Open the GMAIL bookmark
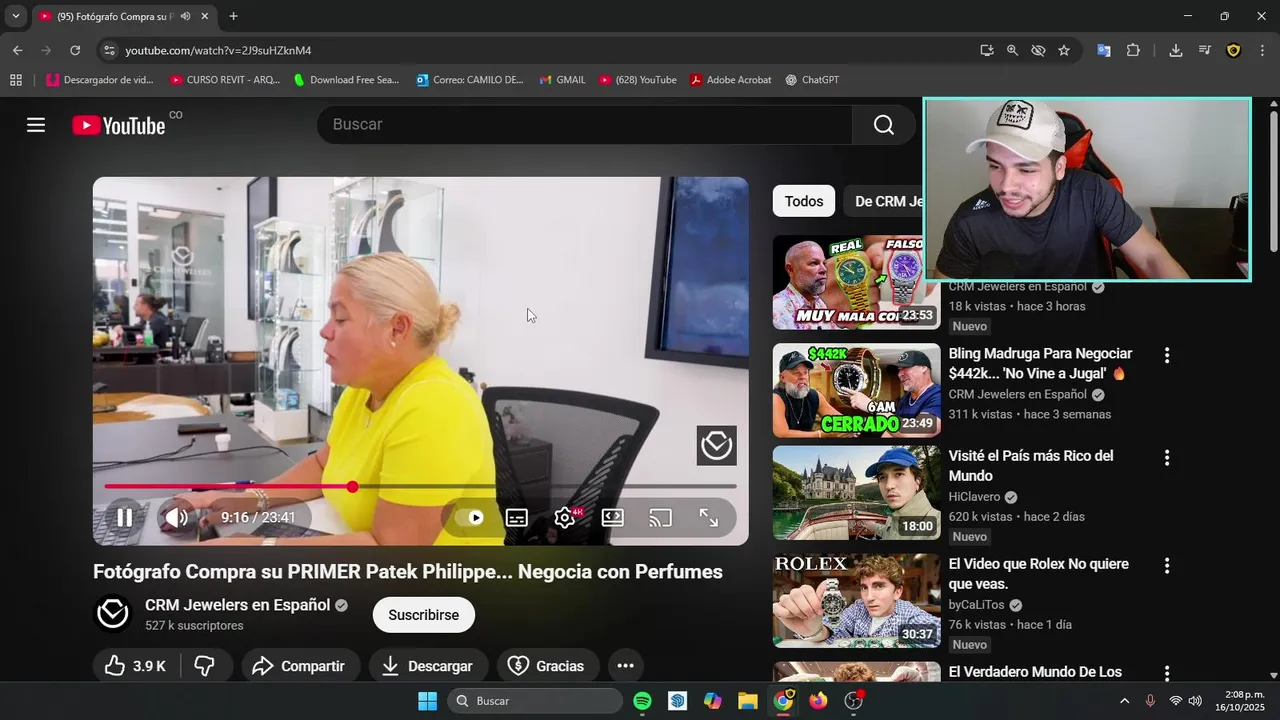 [562, 80]
